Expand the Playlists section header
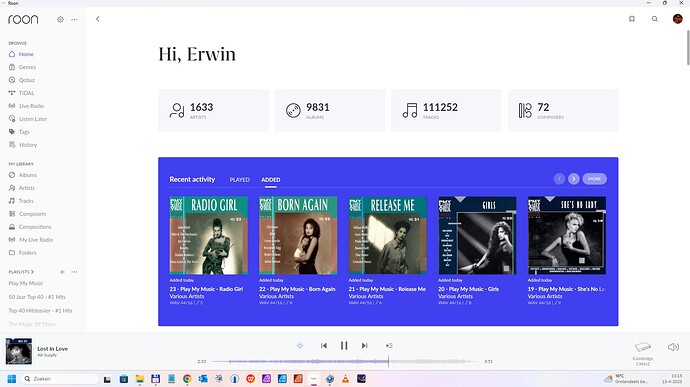The height and width of the screenshot is (387, 690). tap(21, 272)
